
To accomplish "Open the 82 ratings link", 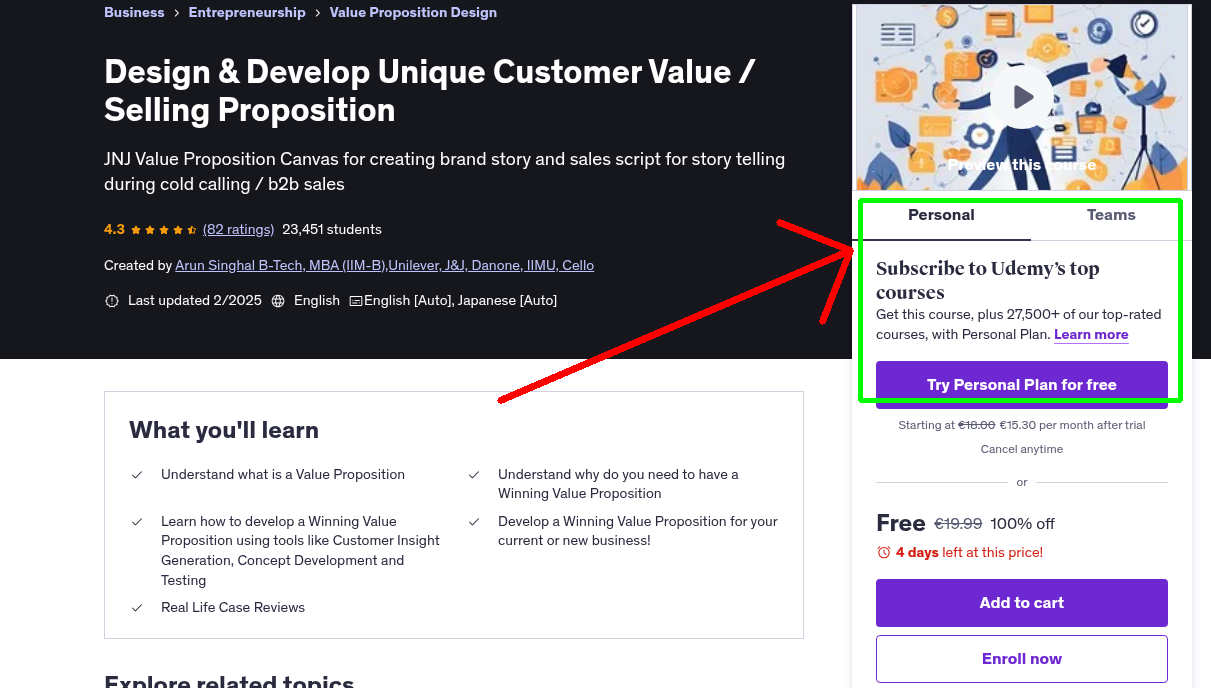I will (238, 229).
